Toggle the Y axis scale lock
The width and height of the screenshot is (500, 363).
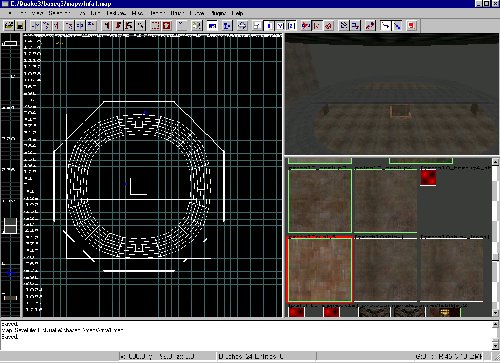point(280,26)
